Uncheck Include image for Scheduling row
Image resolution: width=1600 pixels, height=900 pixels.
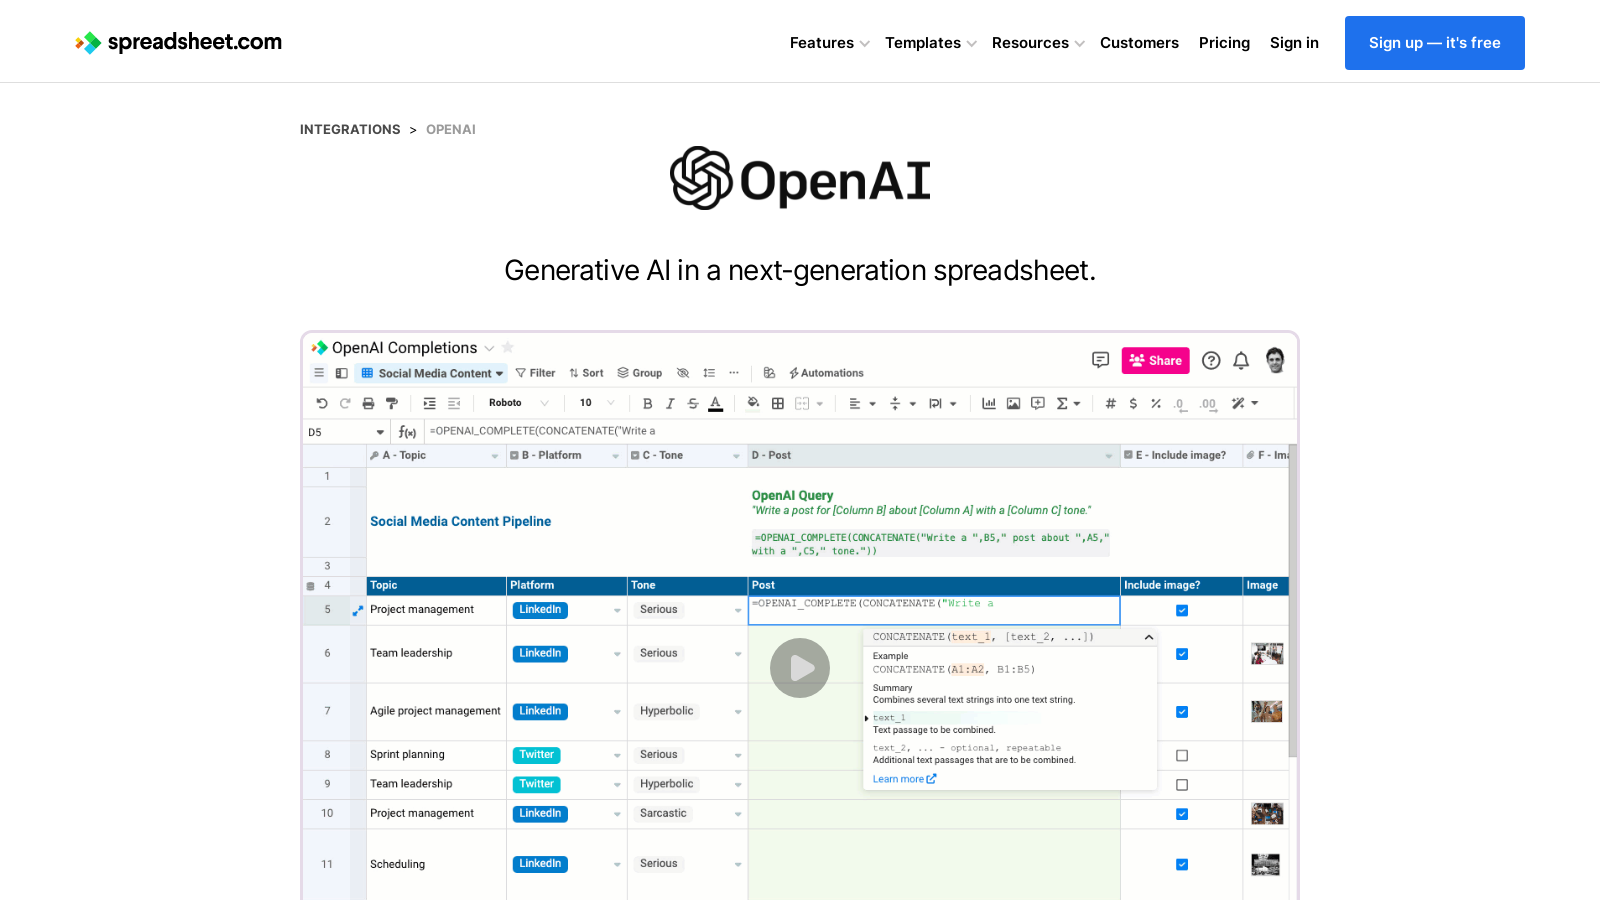1182,865
